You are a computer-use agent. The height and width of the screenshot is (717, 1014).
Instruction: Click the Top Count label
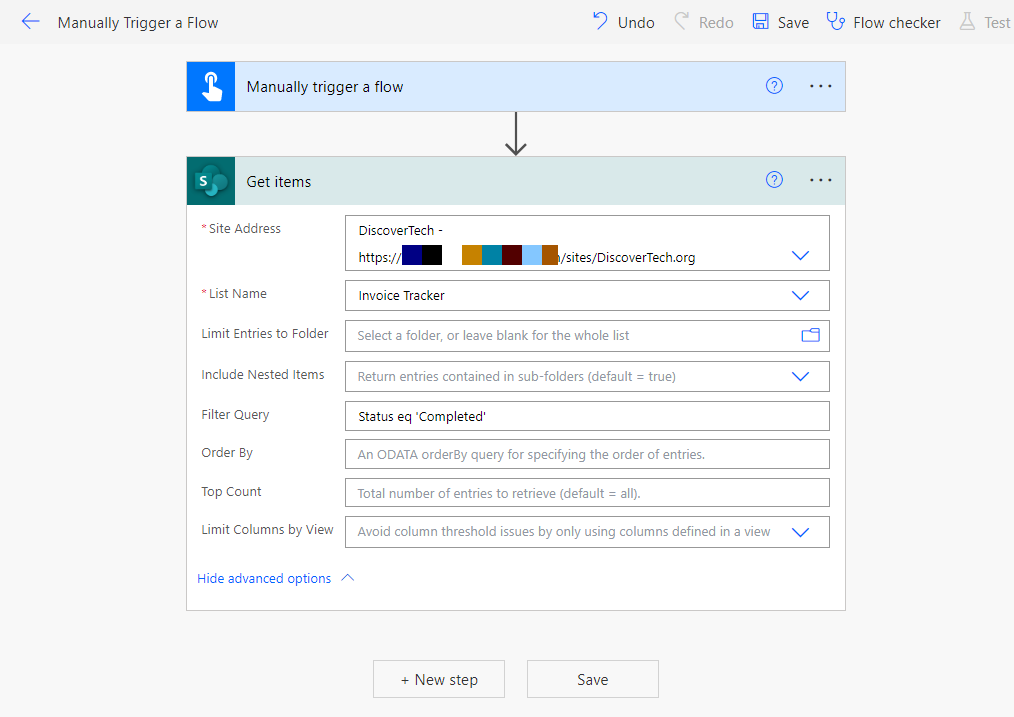[232, 491]
